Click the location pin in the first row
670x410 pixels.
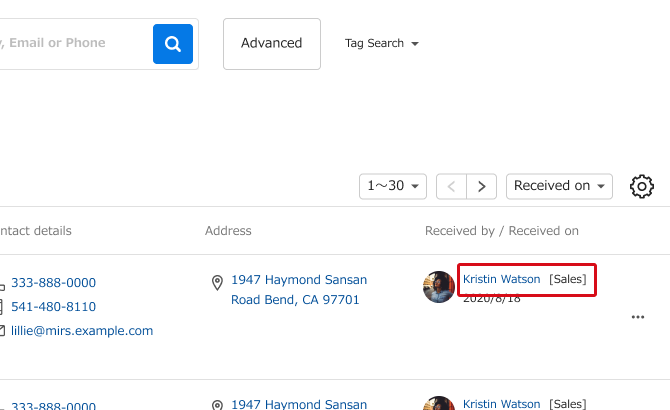[217, 283]
